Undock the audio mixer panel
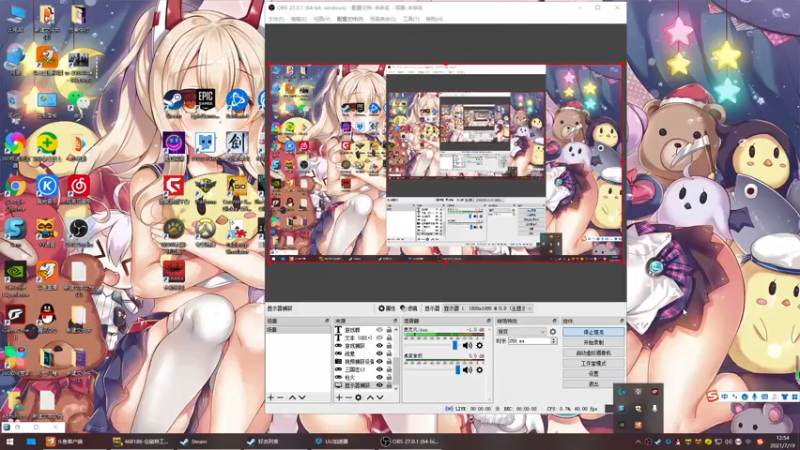The width and height of the screenshot is (800, 450). click(488, 321)
